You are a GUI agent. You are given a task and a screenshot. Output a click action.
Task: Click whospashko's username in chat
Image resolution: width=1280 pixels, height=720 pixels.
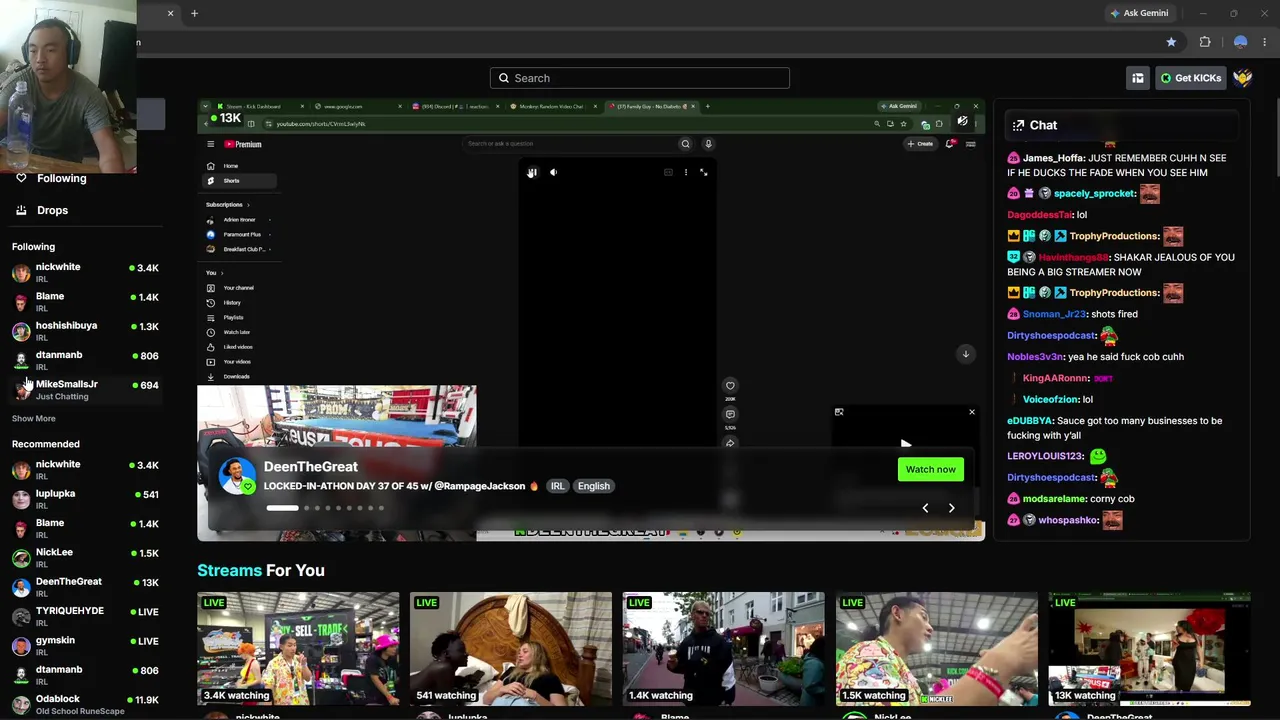pyautogui.click(x=1068, y=520)
